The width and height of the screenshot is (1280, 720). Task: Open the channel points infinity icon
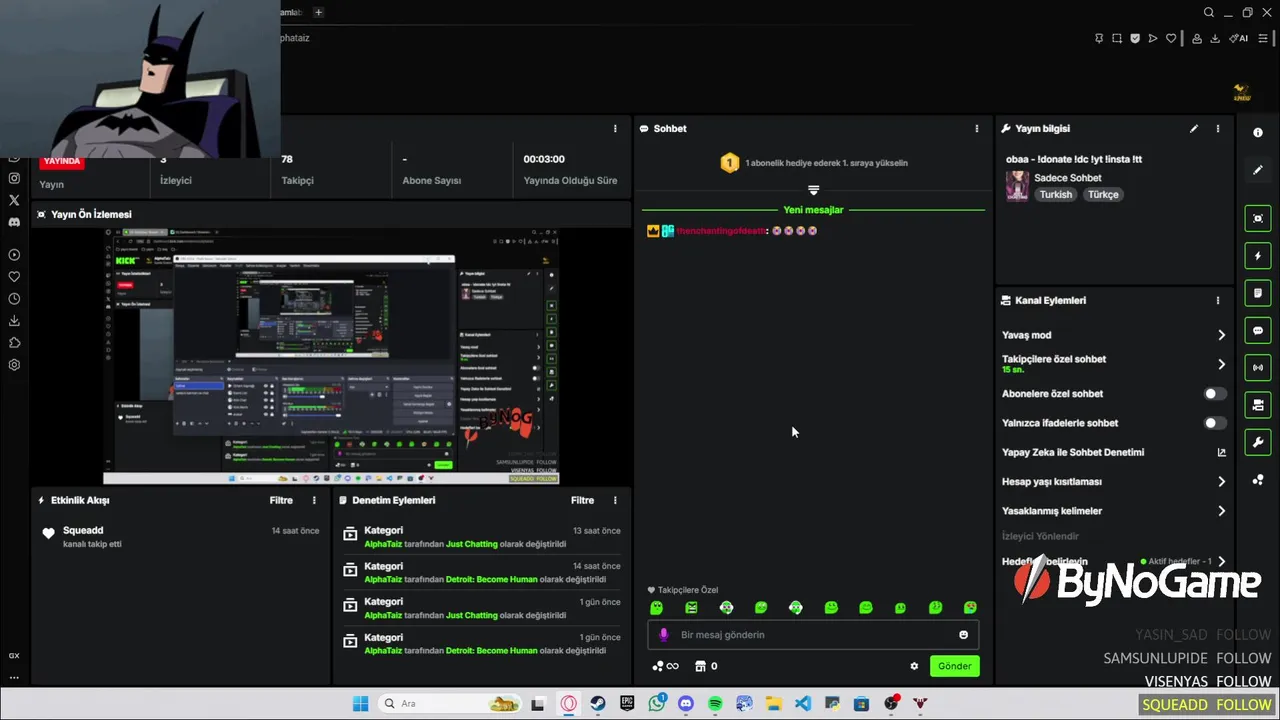[x=665, y=666]
